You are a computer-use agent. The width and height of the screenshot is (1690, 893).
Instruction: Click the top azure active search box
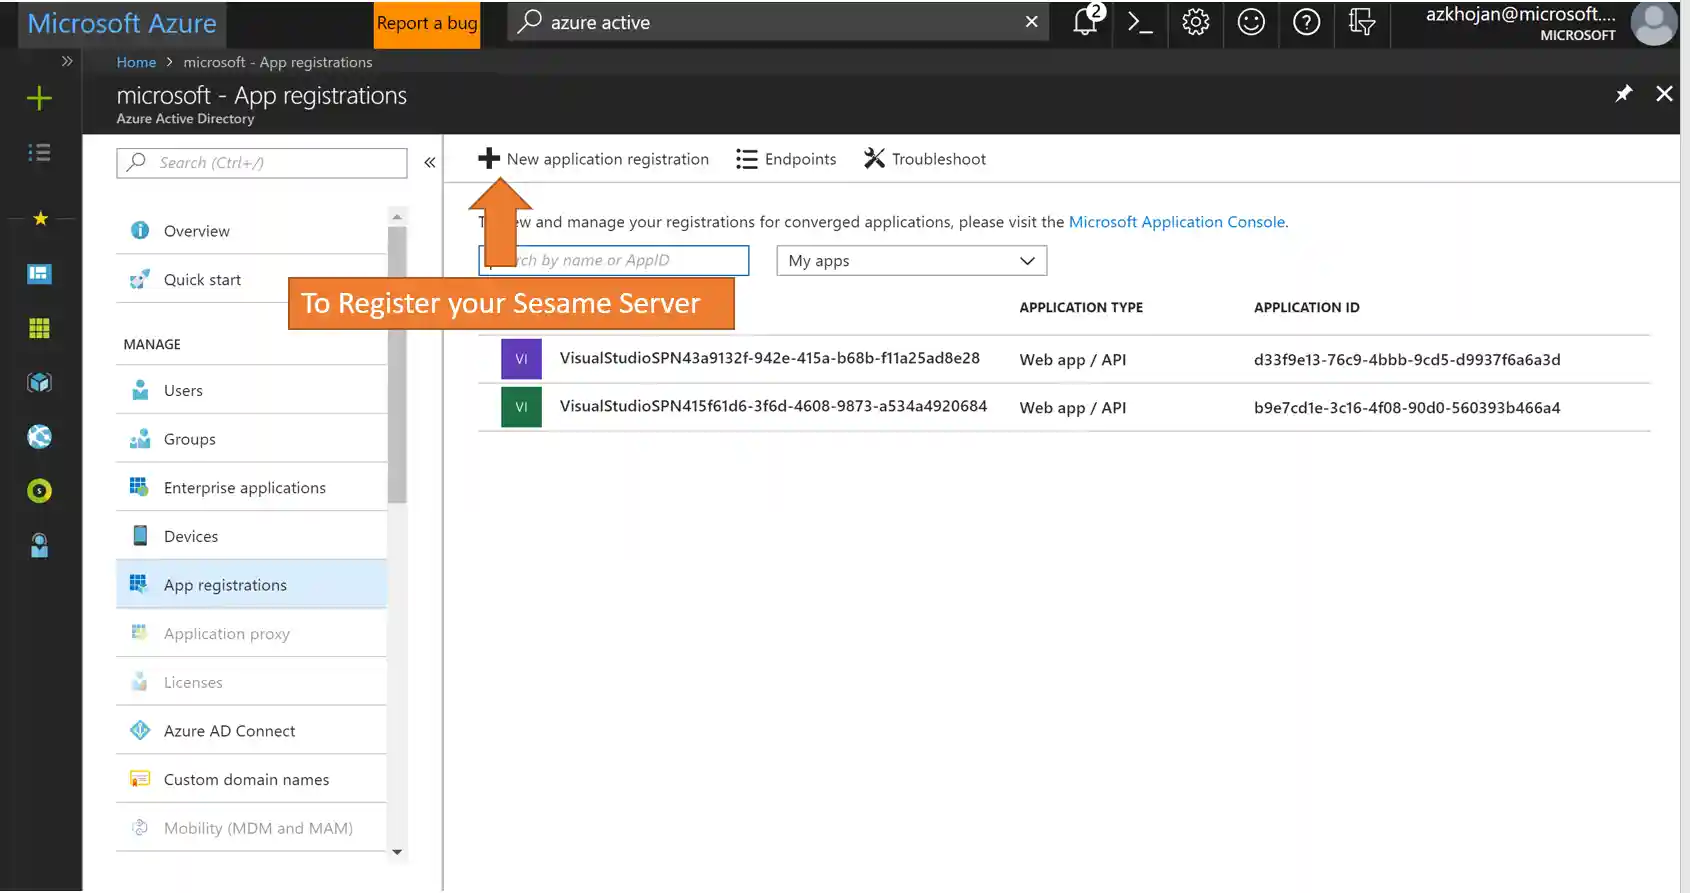778,22
